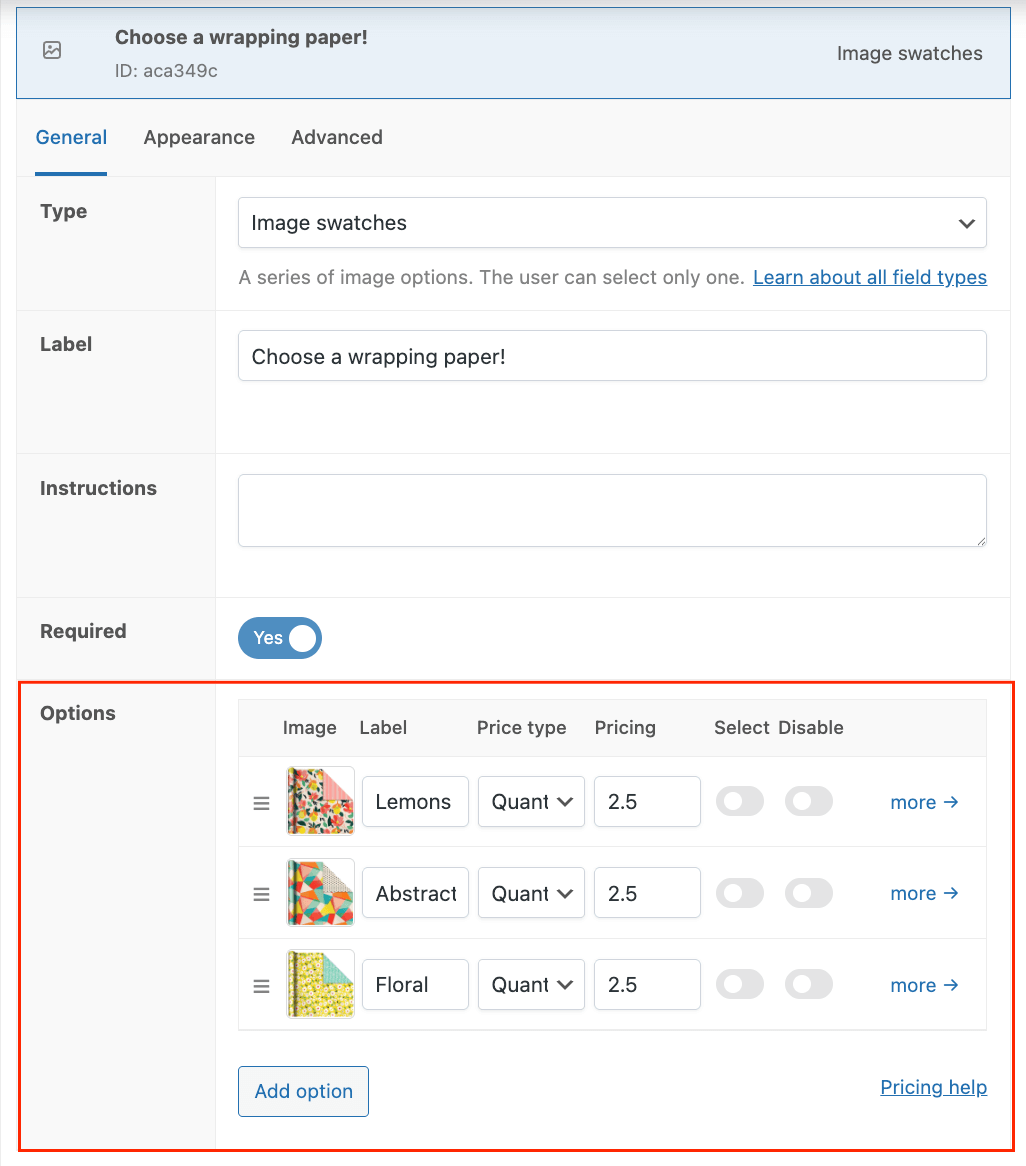Viewport: 1026px width, 1166px height.
Task: Click the image swatches icon in the field header
Action: pos(51,50)
